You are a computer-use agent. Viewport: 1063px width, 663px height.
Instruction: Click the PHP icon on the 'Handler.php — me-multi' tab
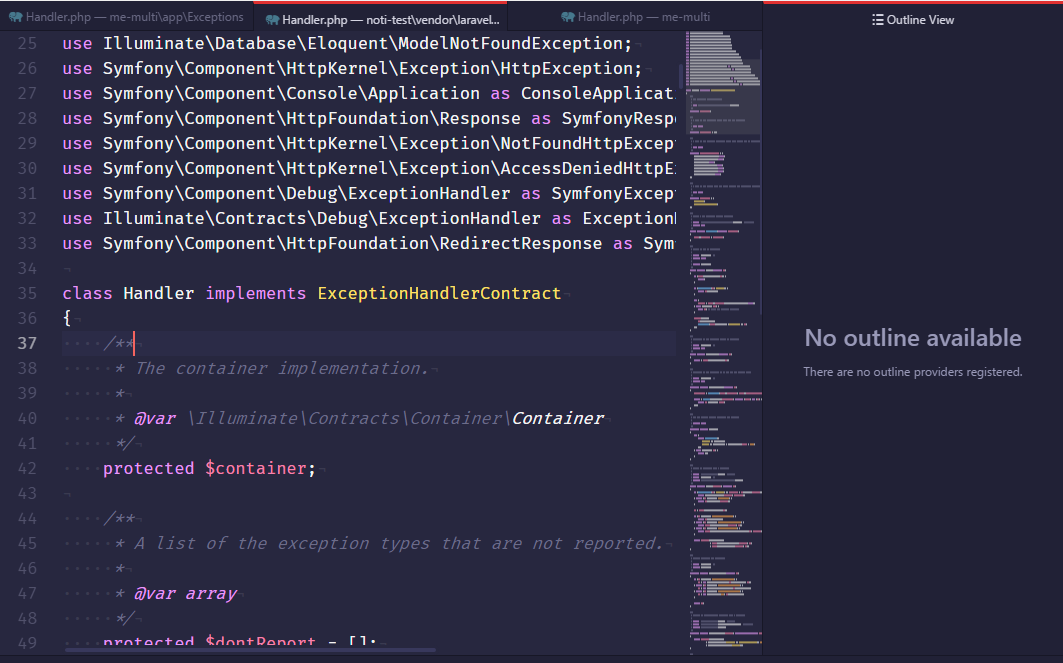tap(567, 17)
